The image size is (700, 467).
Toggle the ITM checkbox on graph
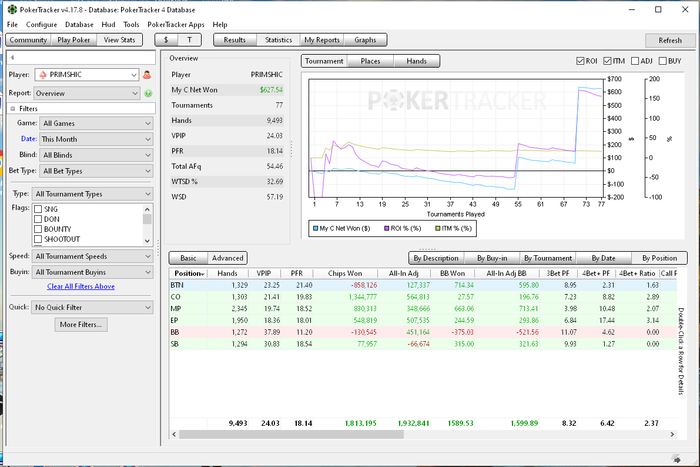(x=607, y=61)
